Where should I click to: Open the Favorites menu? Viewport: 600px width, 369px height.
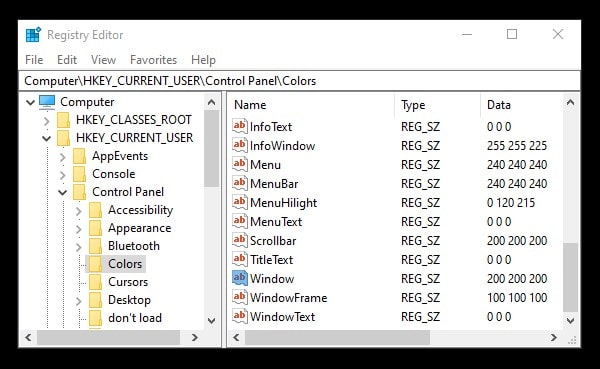tap(153, 60)
